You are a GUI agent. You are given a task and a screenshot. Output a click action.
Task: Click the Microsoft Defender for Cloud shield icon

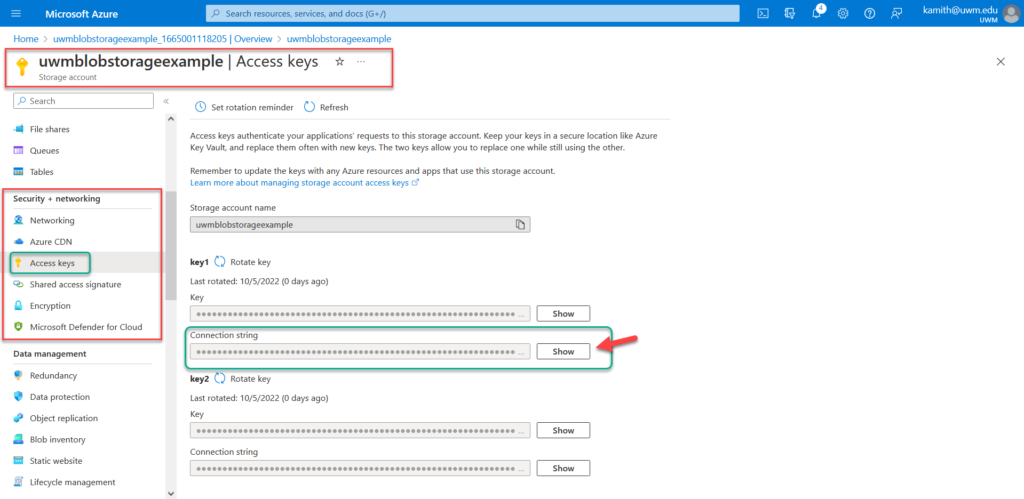coord(19,327)
